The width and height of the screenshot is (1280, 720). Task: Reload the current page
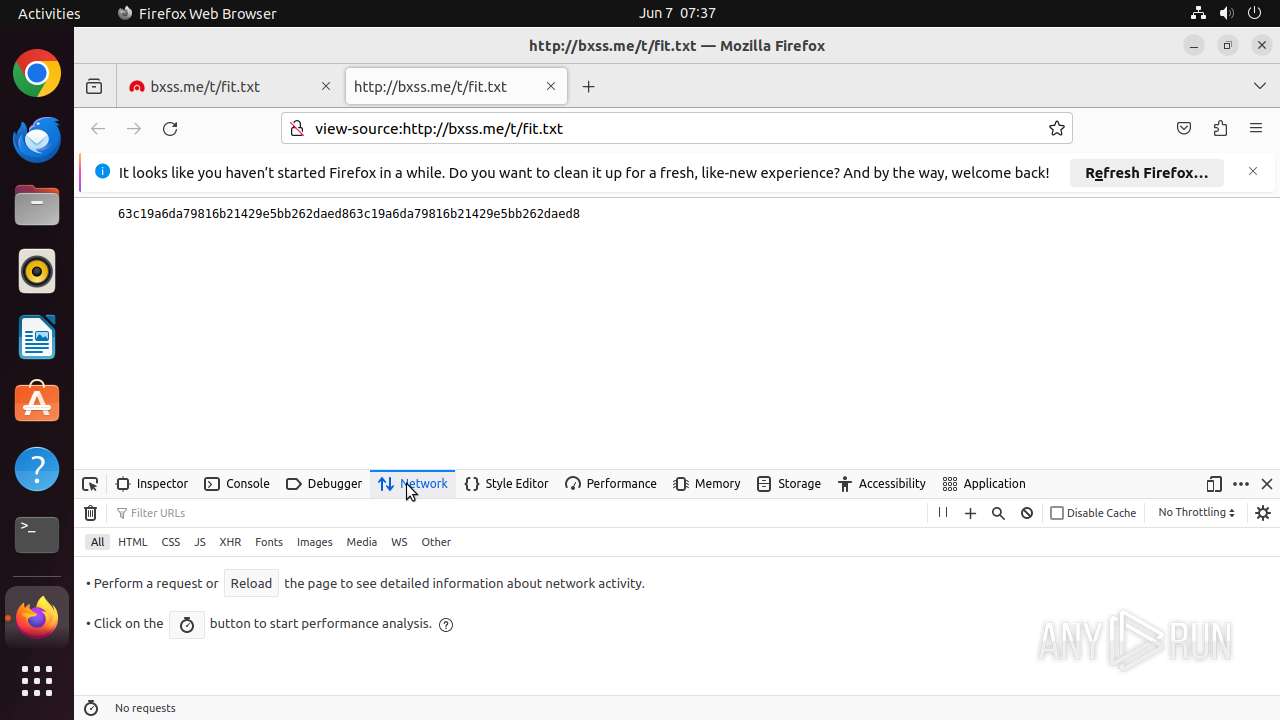coord(170,129)
